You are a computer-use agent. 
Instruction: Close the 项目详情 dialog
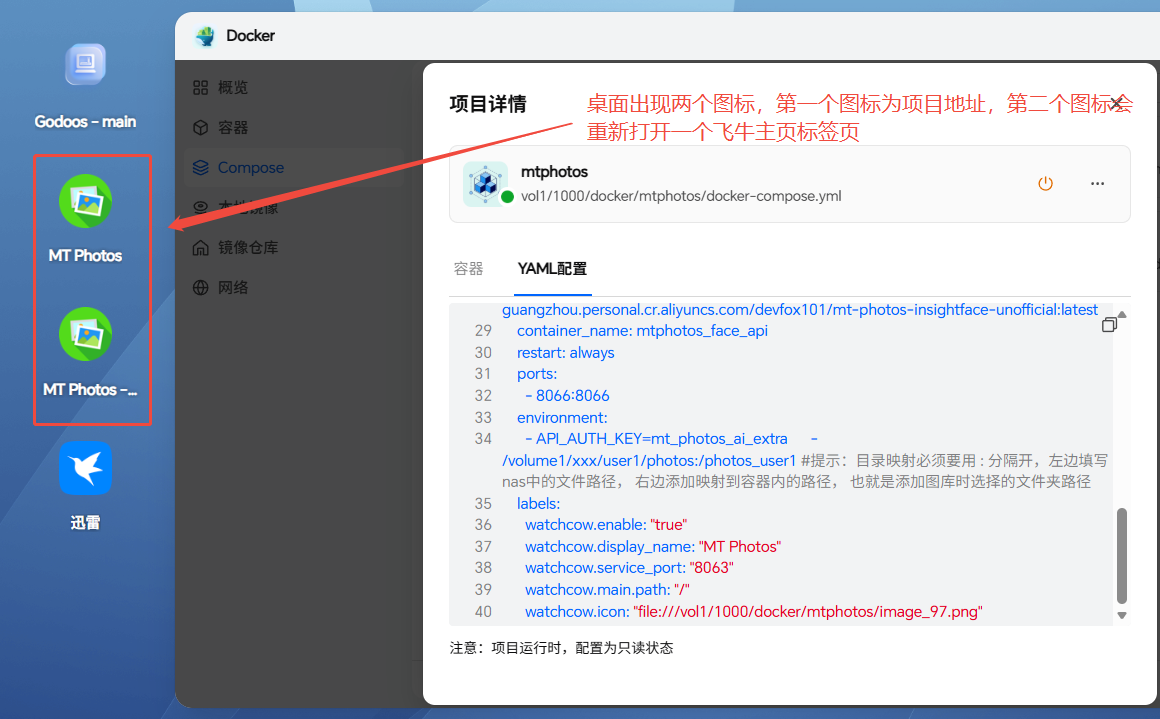click(1117, 103)
